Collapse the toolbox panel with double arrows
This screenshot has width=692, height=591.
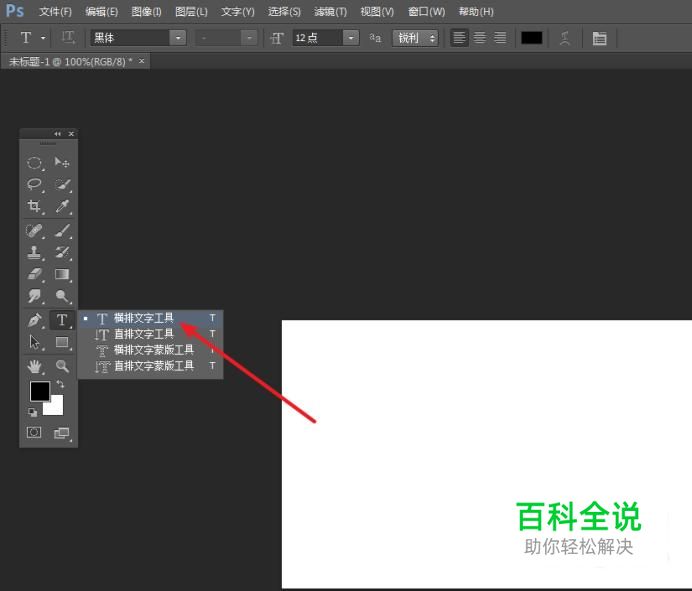pyautogui.click(x=57, y=134)
